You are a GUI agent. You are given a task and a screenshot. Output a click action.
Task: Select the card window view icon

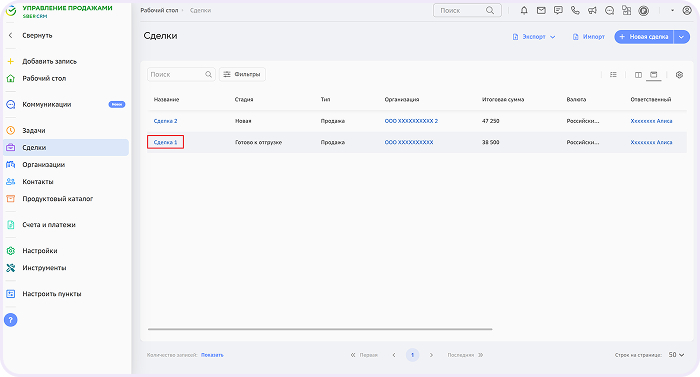coord(654,75)
